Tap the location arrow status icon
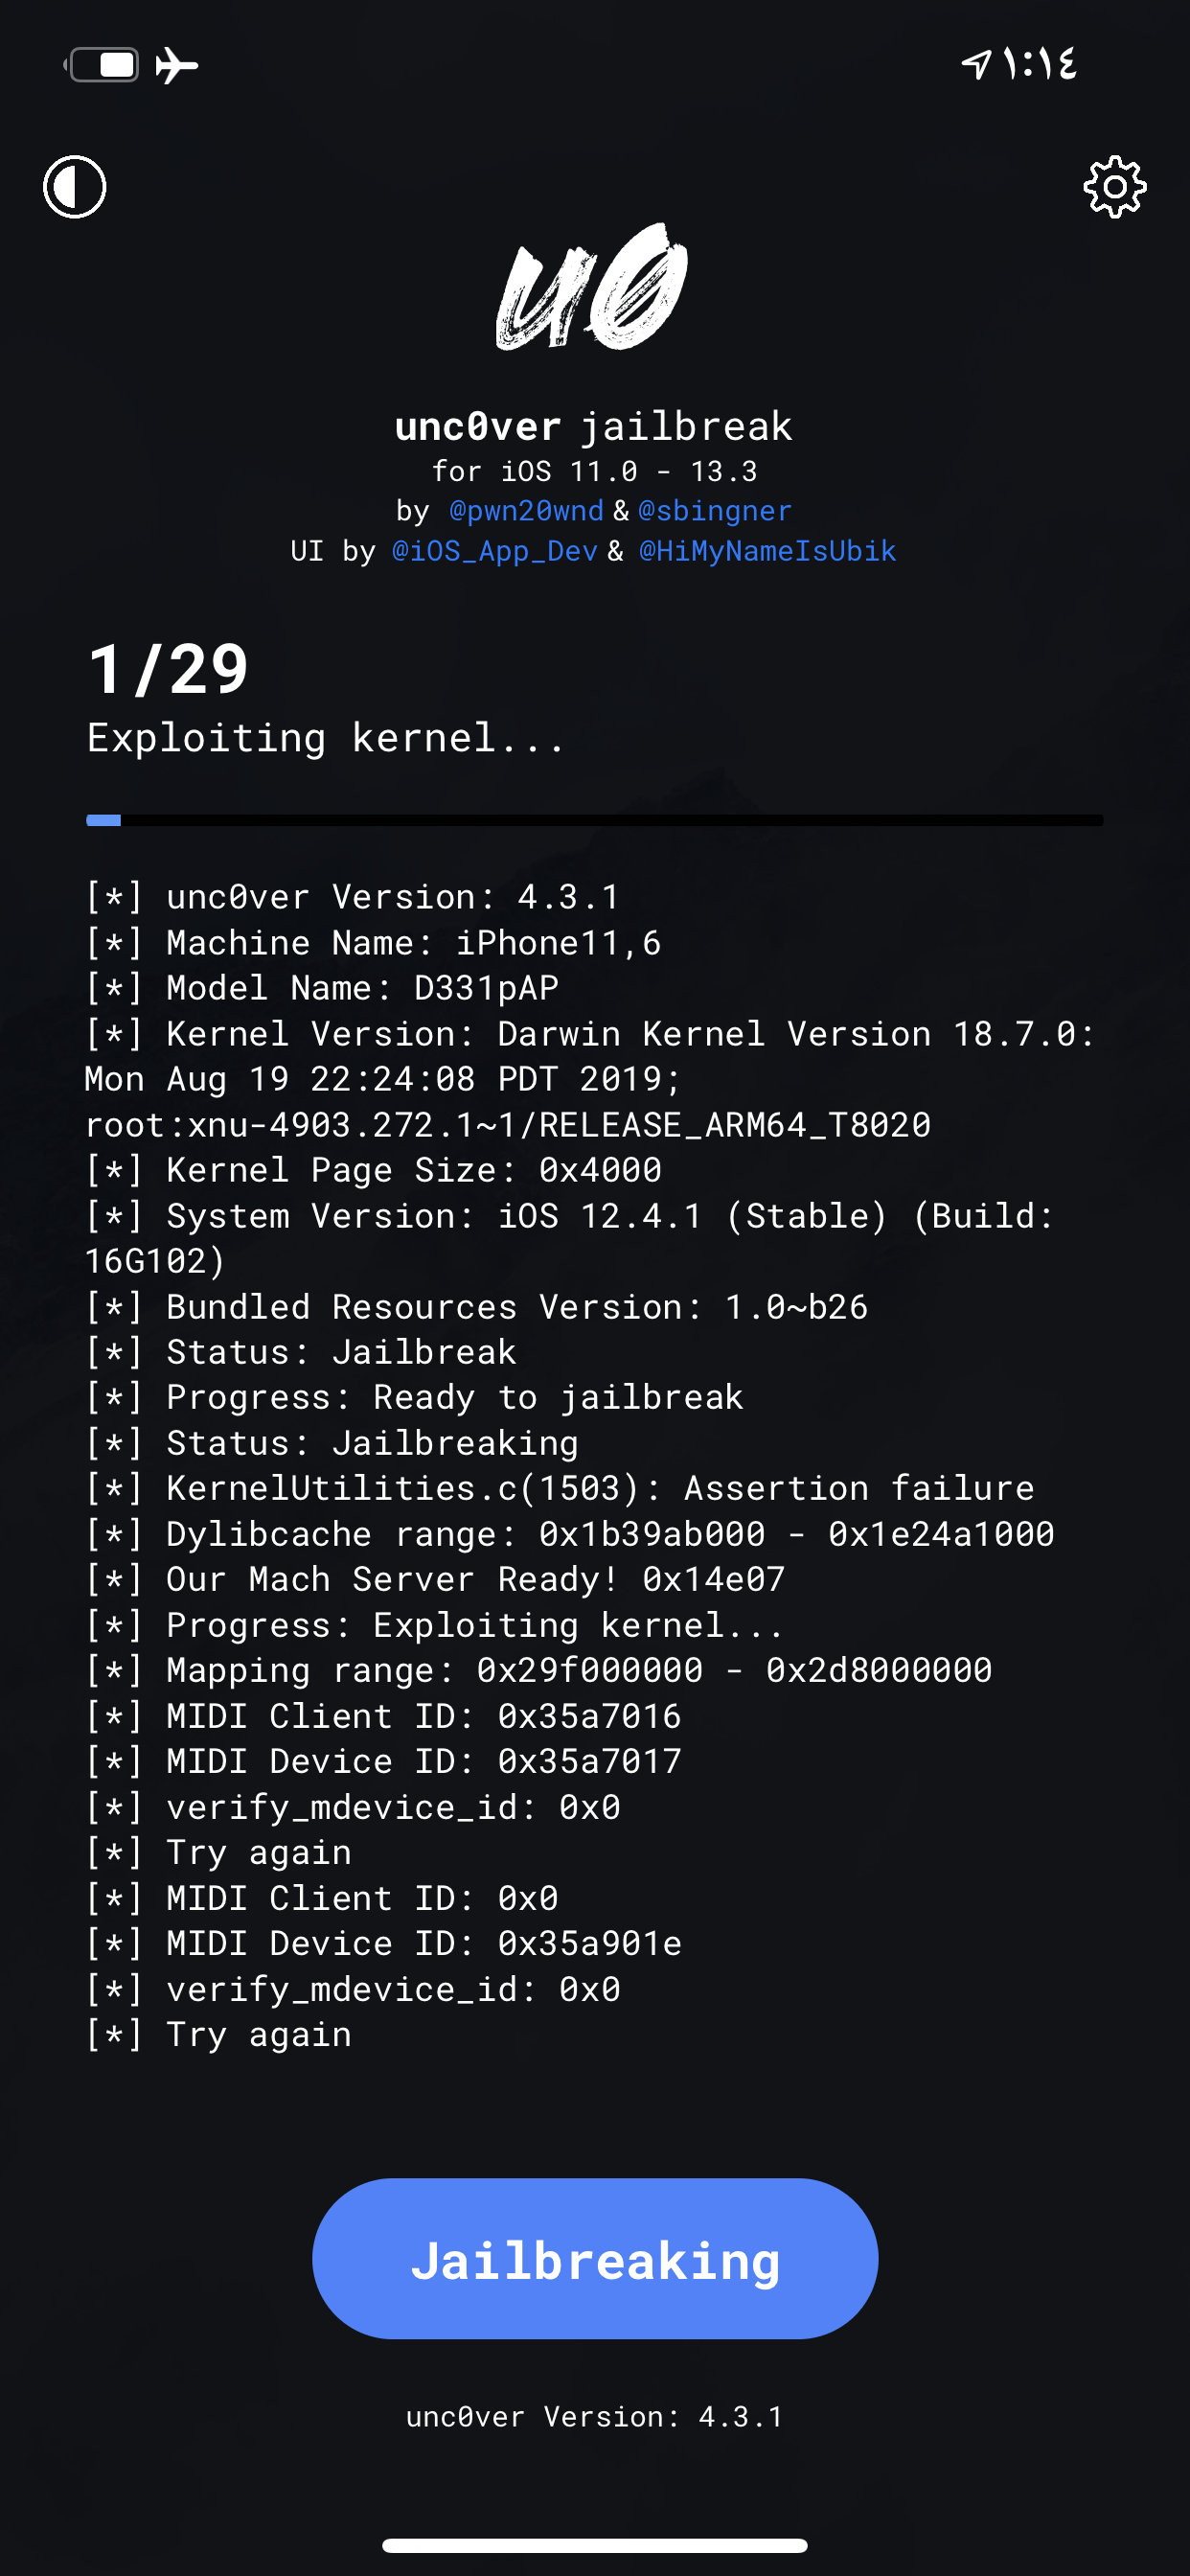 (976, 64)
